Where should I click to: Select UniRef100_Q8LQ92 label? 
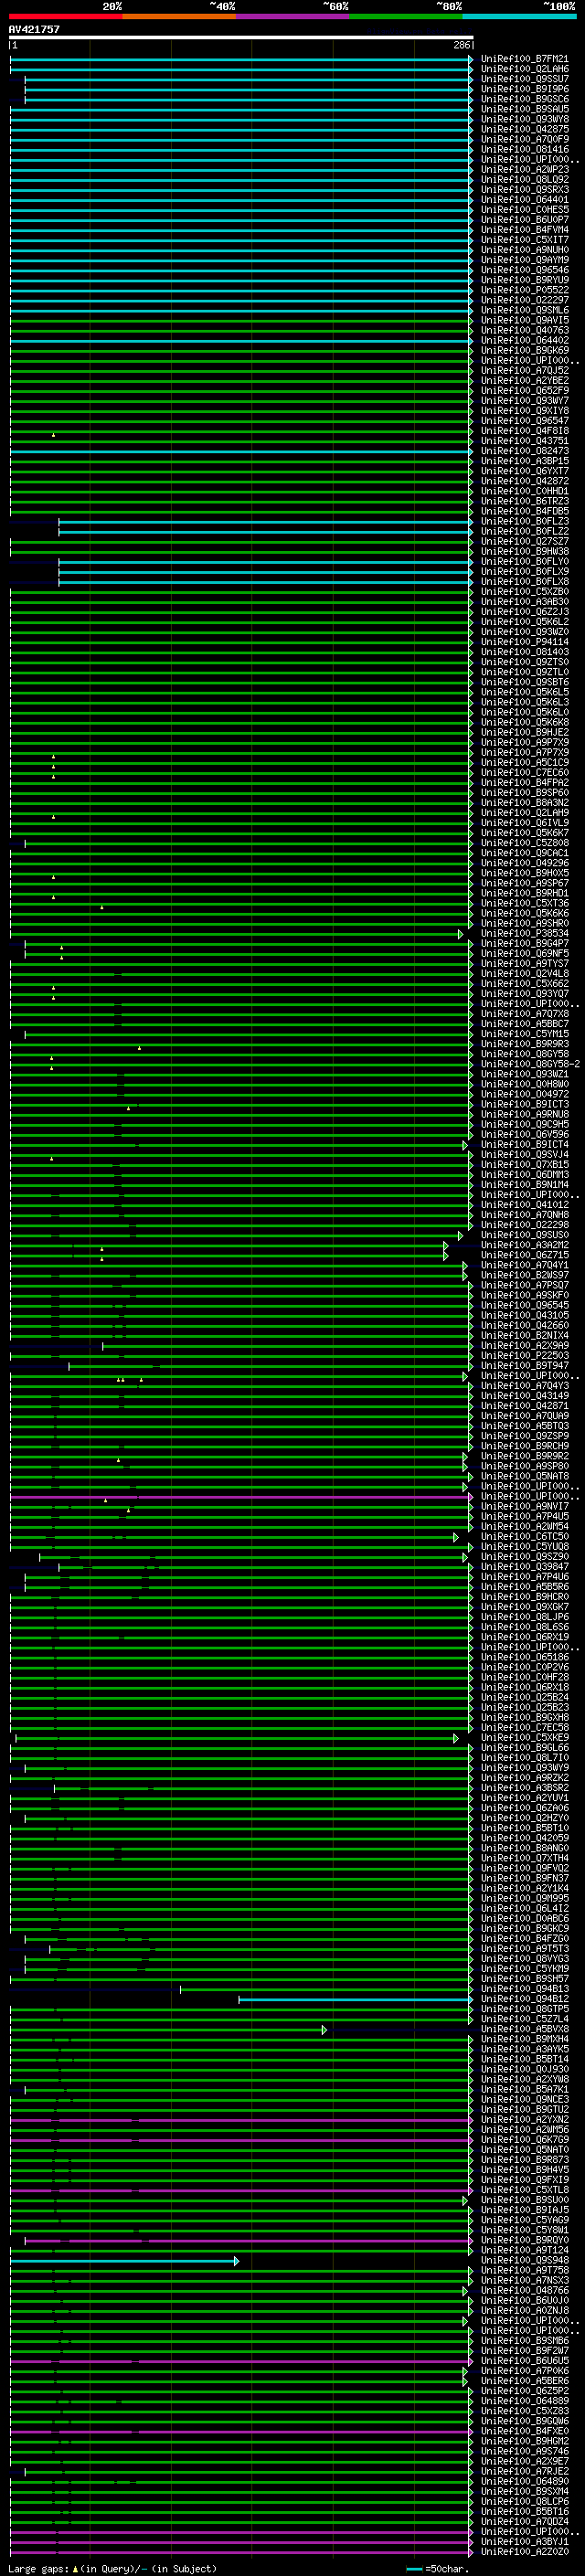(524, 179)
